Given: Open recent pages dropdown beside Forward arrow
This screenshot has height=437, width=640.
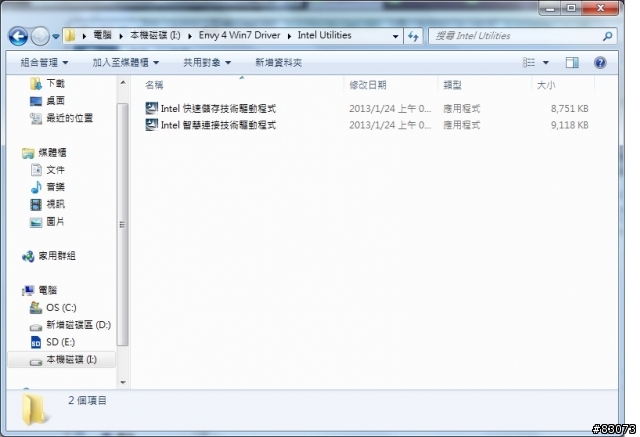Looking at the screenshot, I should pos(56,37).
